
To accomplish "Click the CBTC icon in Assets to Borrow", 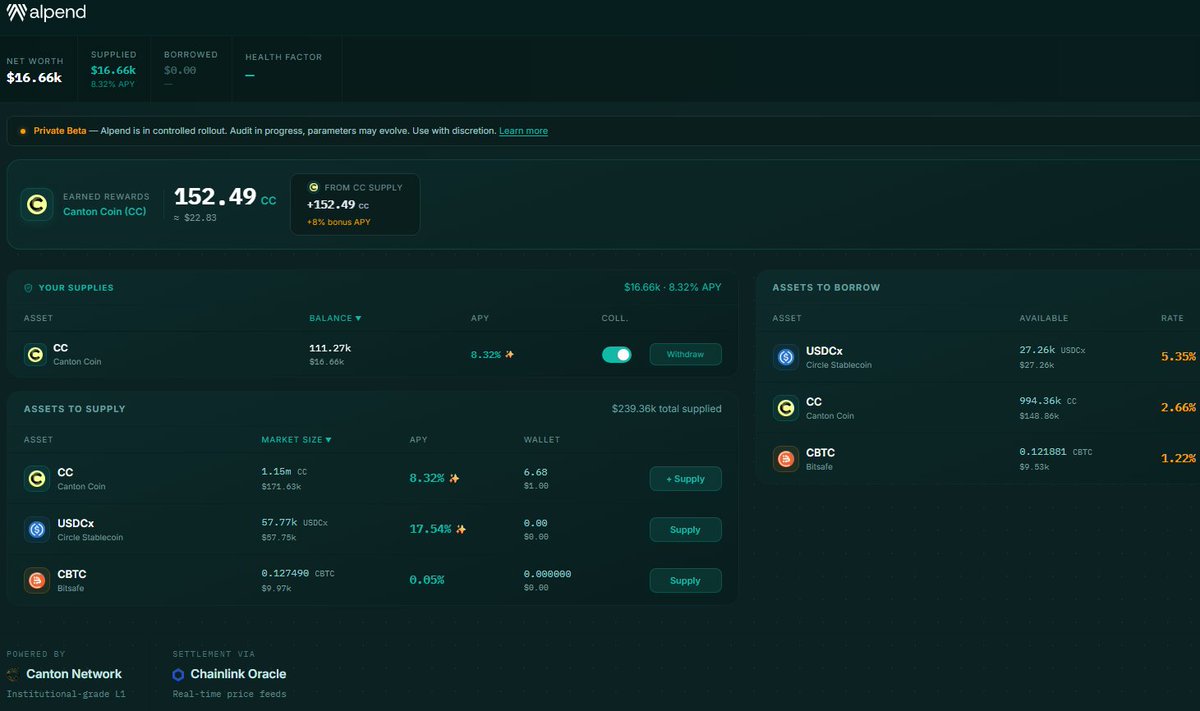I will coord(785,458).
